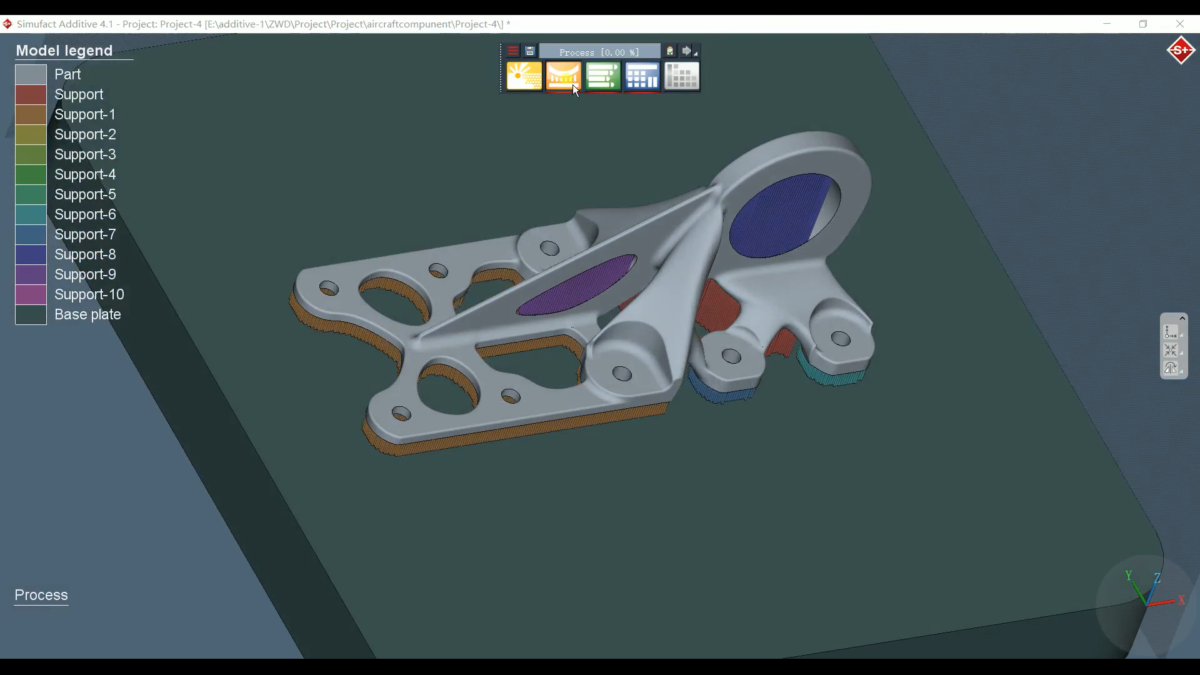Click the save floppy disk icon
The width and height of the screenshot is (1200, 675).
[x=529, y=51]
